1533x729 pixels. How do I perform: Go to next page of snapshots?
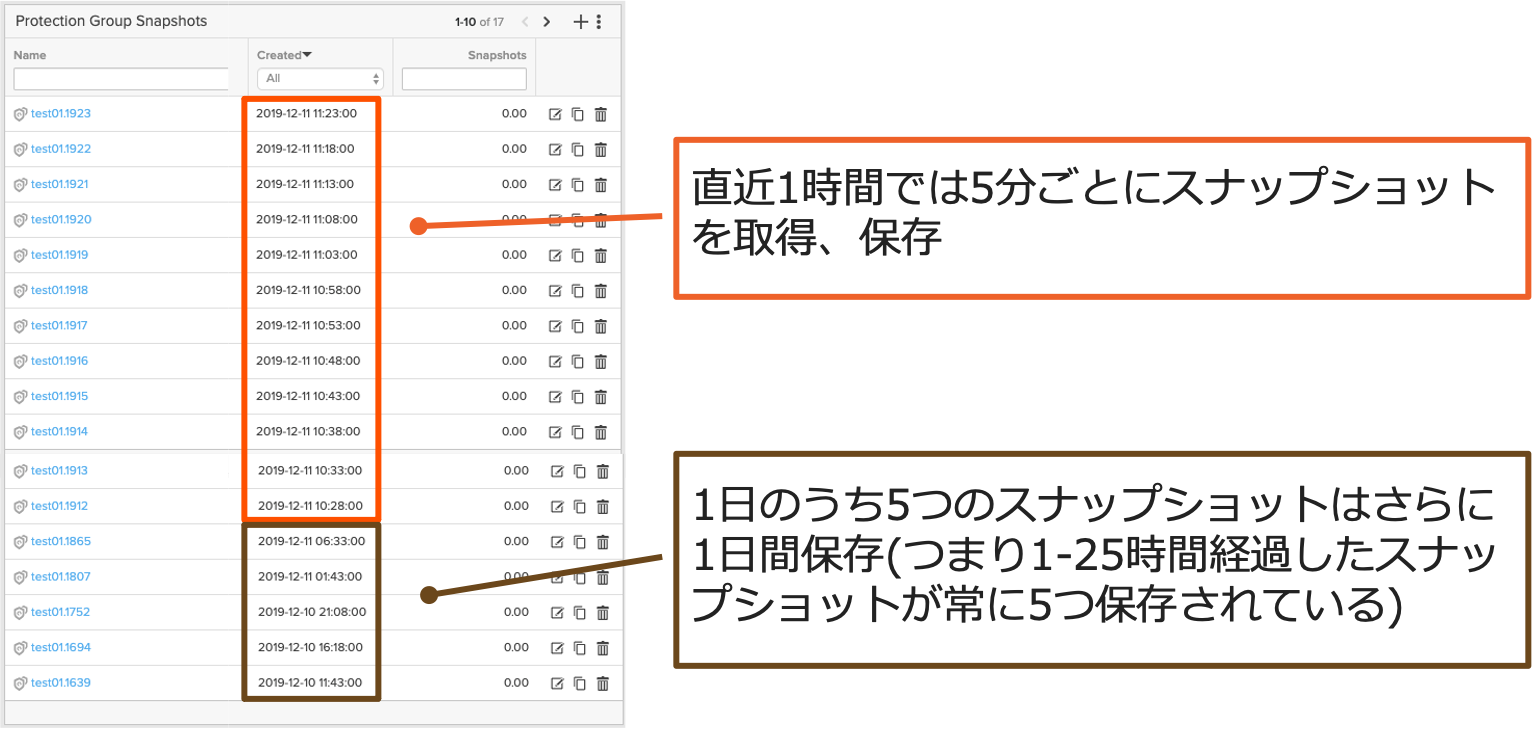pos(547,22)
